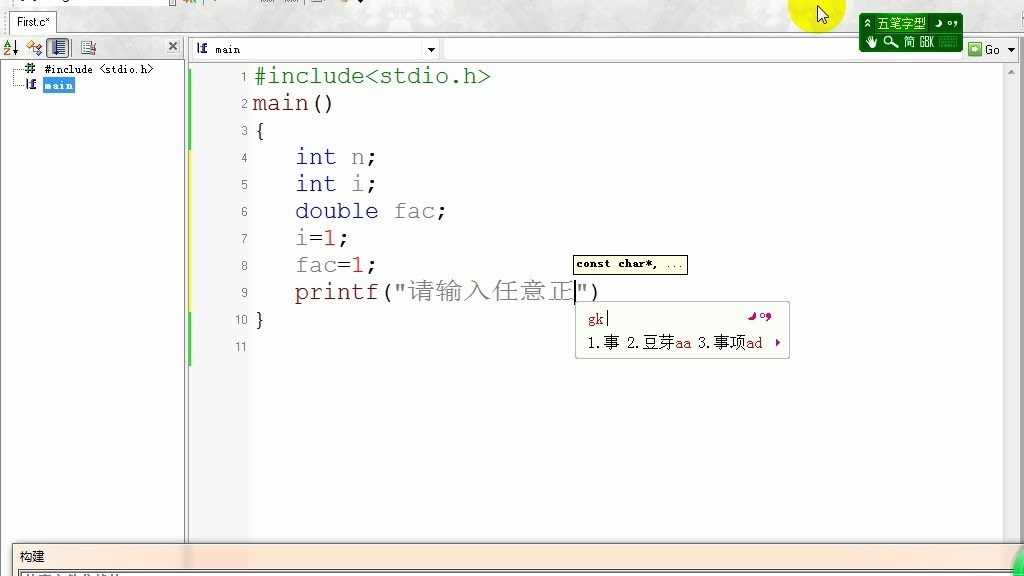Sort symbols alphabetically with the A-Z icon
The image size is (1024, 576).
point(10,48)
